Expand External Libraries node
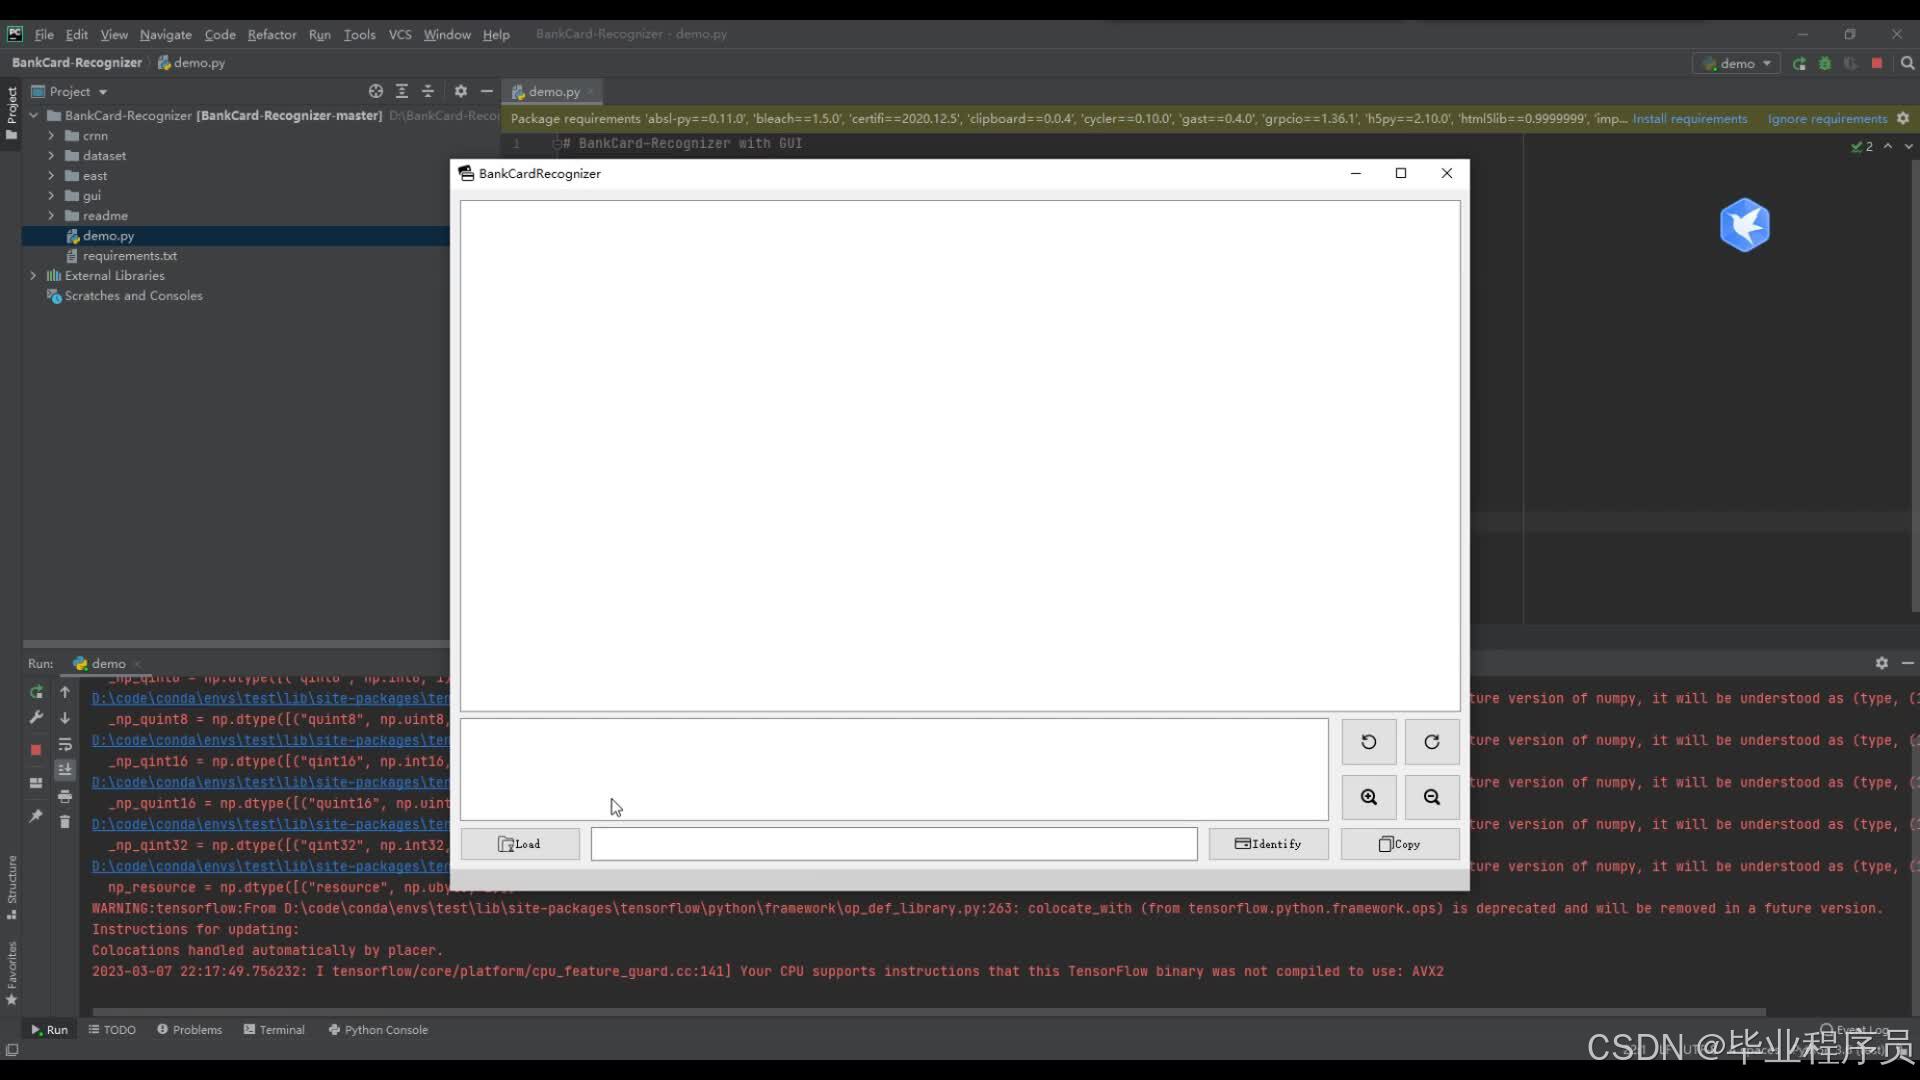 coord(33,276)
